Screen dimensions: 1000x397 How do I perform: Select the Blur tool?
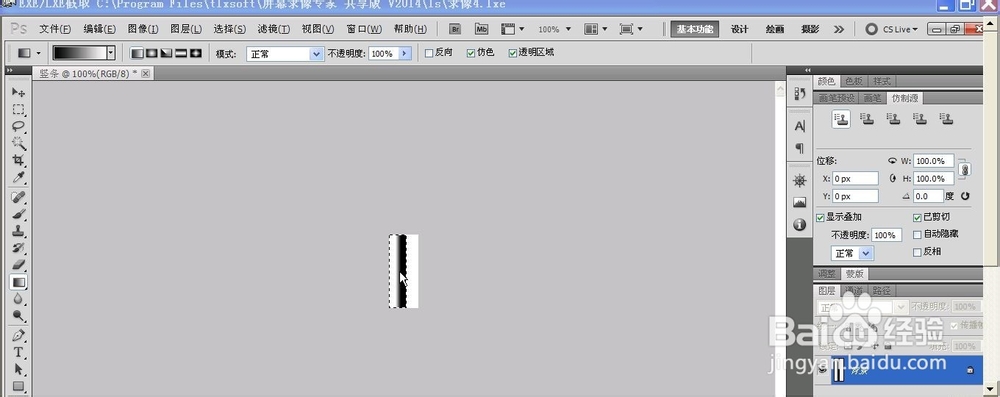click(x=18, y=298)
